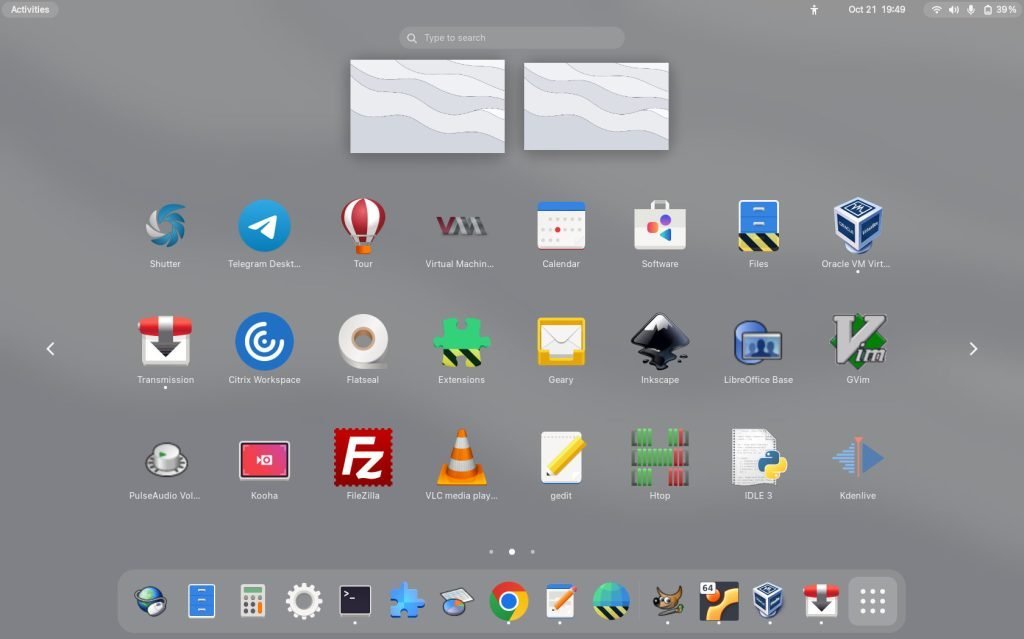This screenshot has height=639, width=1024.
Task: Switch to the second workspace thumbnail
Action: tap(596, 106)
